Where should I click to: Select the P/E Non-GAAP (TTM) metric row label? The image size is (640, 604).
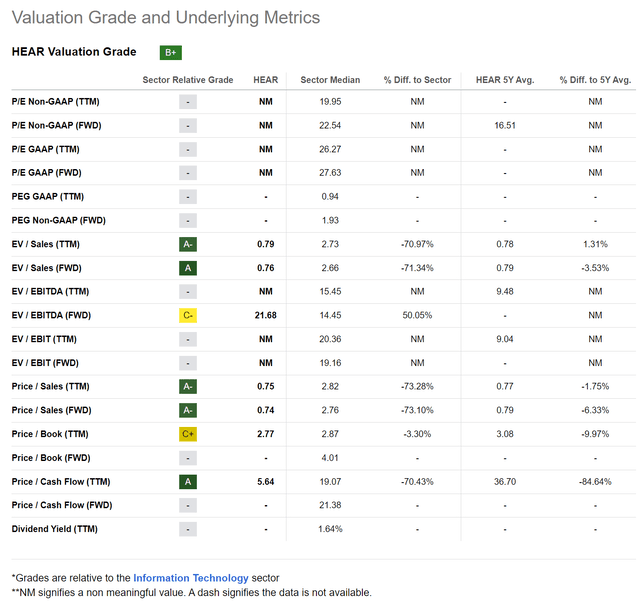(56, 102)
